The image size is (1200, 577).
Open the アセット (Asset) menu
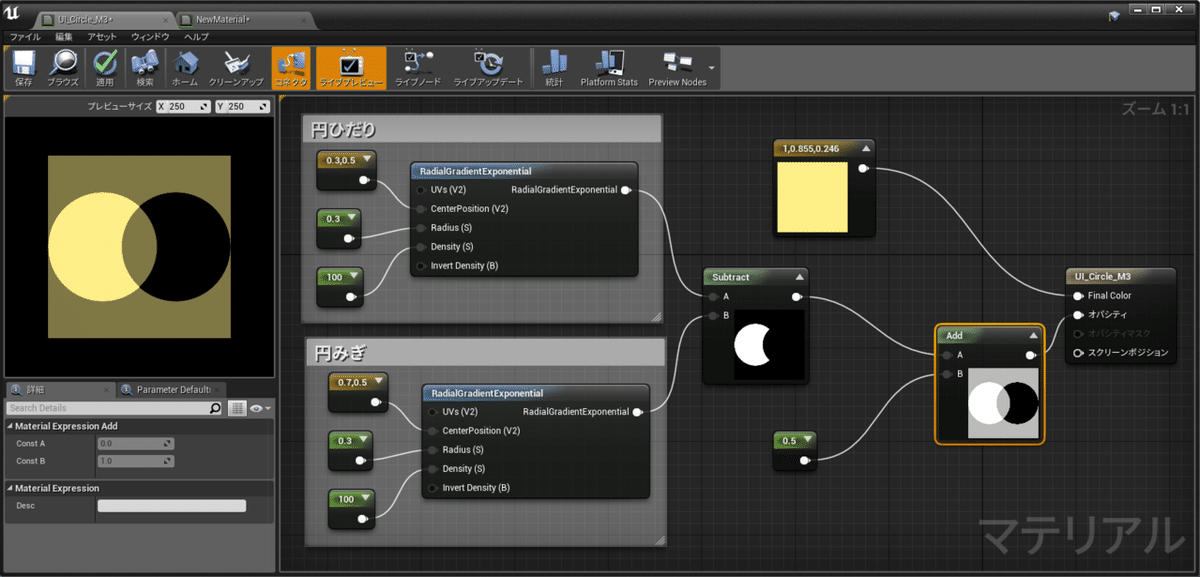[x=102, y=36]
